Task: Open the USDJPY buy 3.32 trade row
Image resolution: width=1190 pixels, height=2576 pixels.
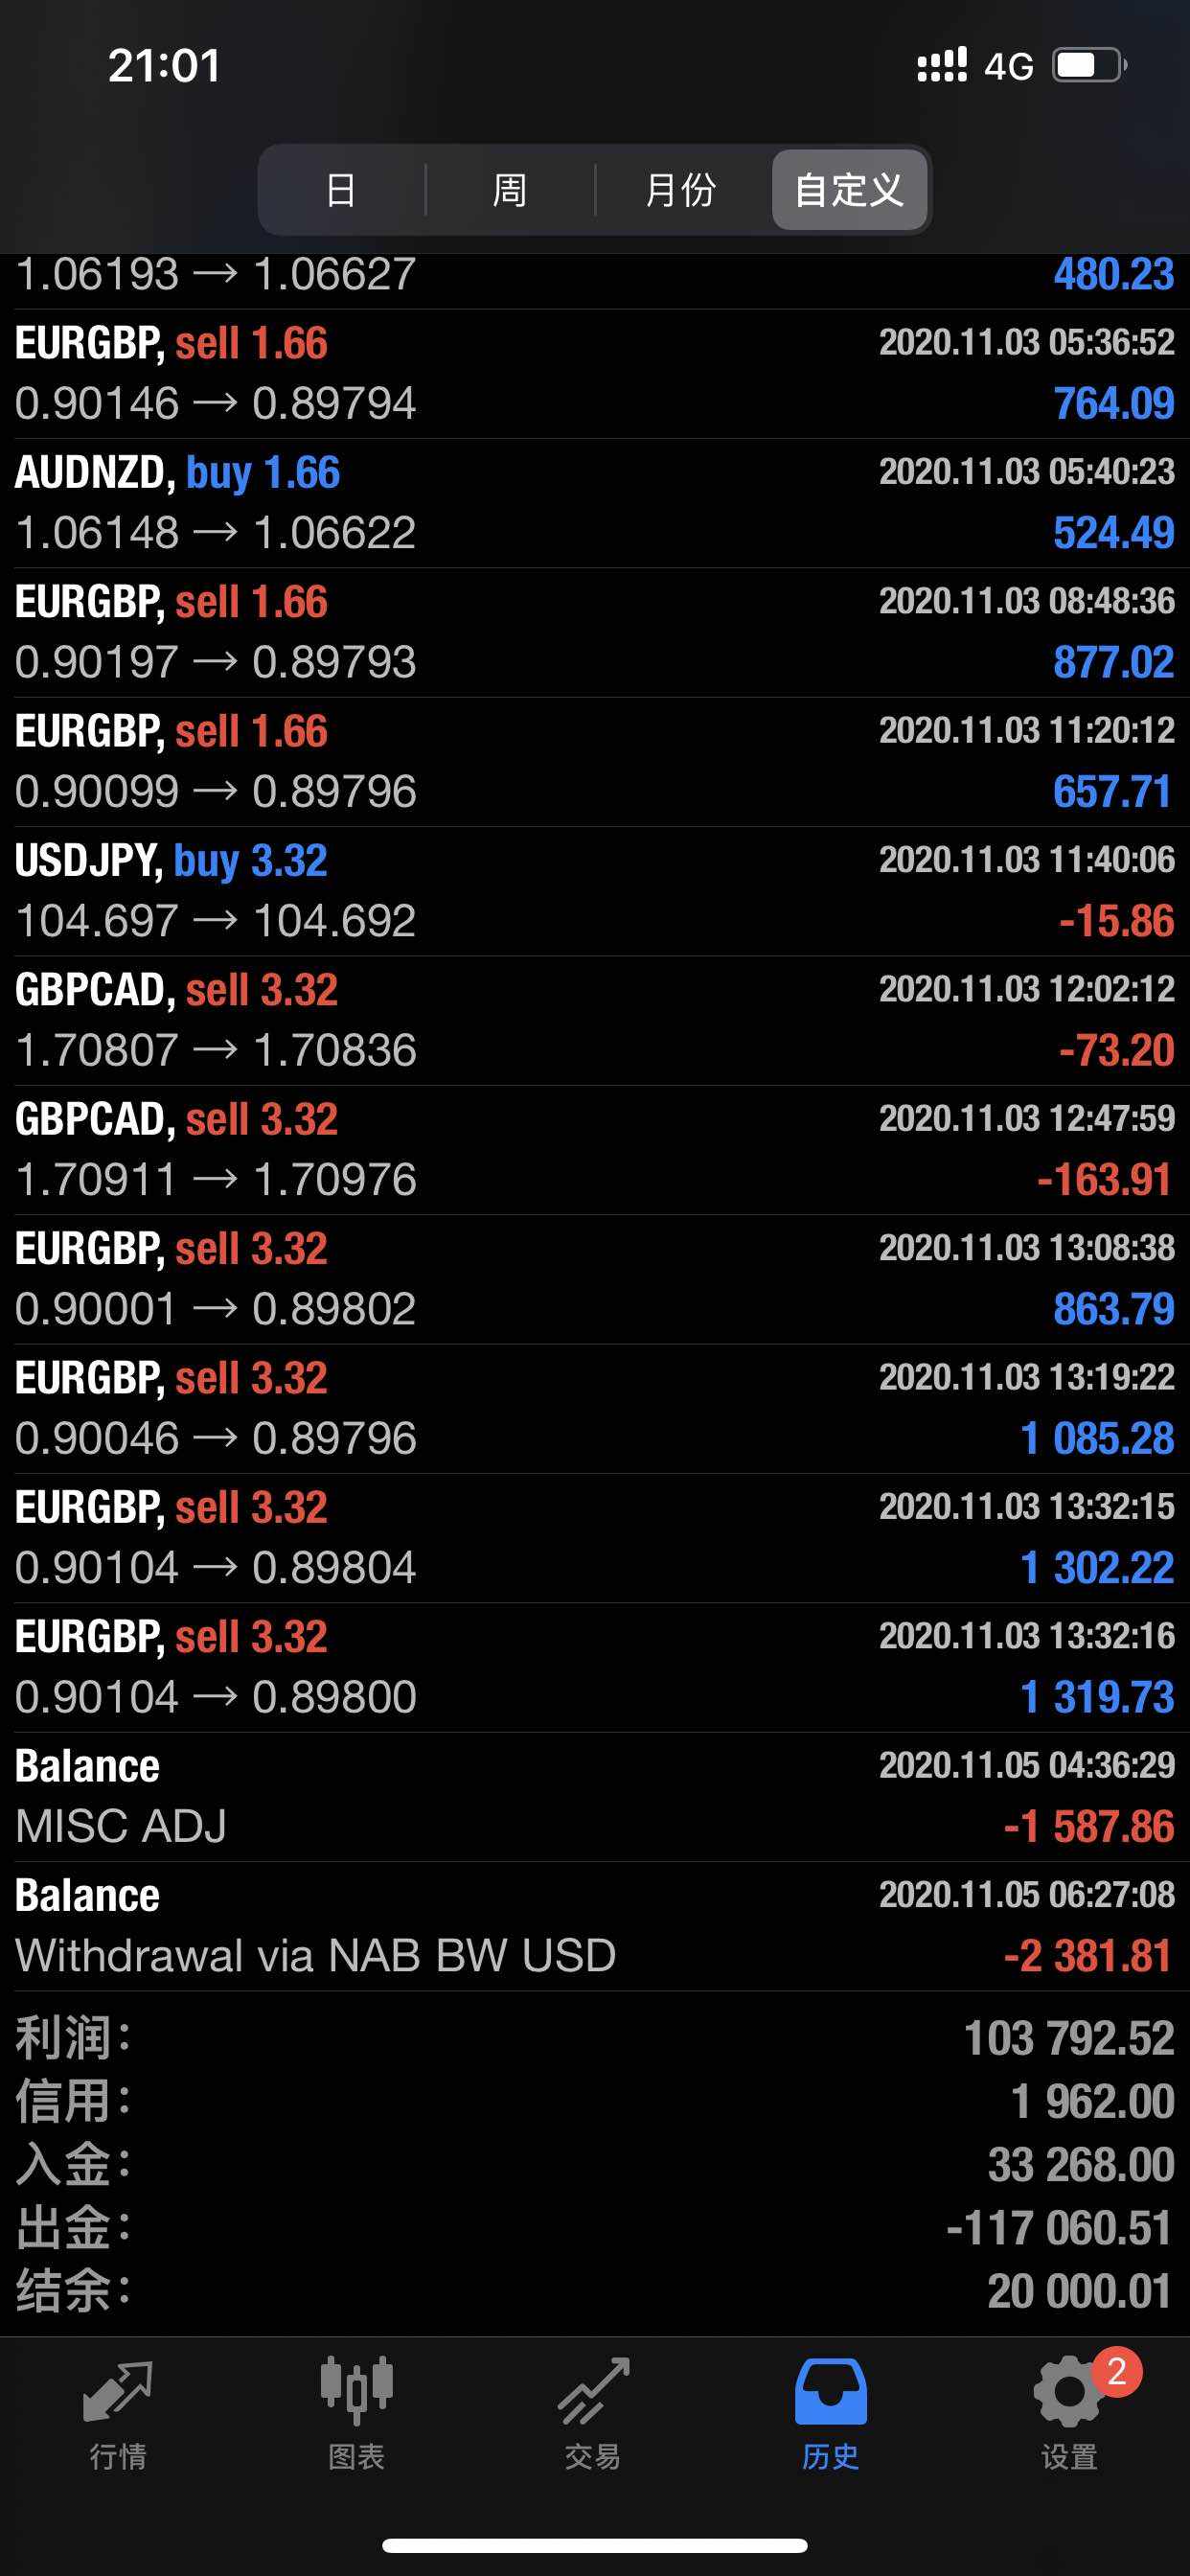Action: click(595, 891)
